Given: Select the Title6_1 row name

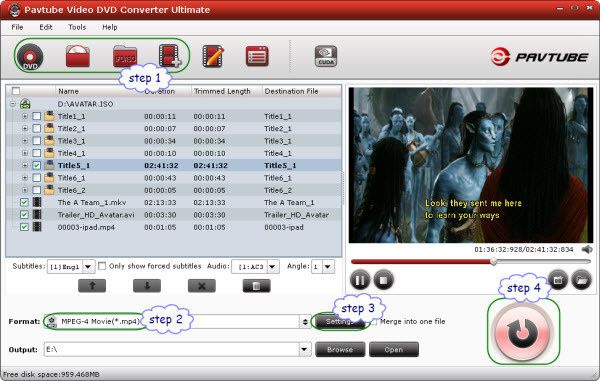Looking at the screenshot, I should pyautogui.click(x=72, y=178).
